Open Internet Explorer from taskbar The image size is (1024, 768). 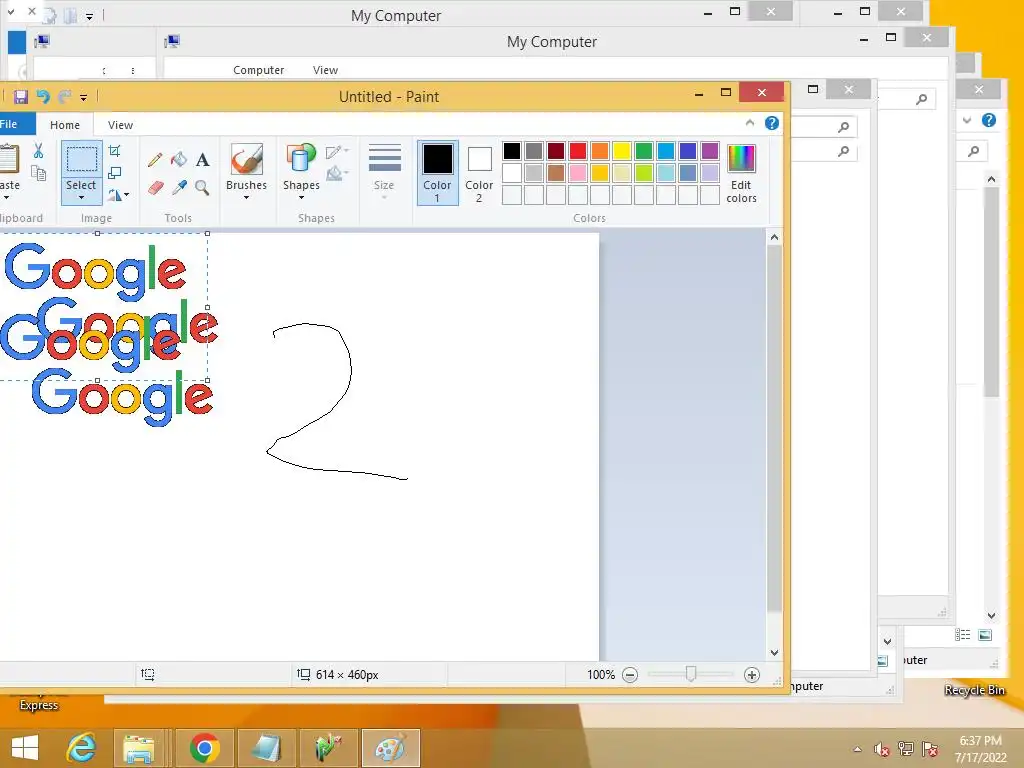[x=81, y=748]
